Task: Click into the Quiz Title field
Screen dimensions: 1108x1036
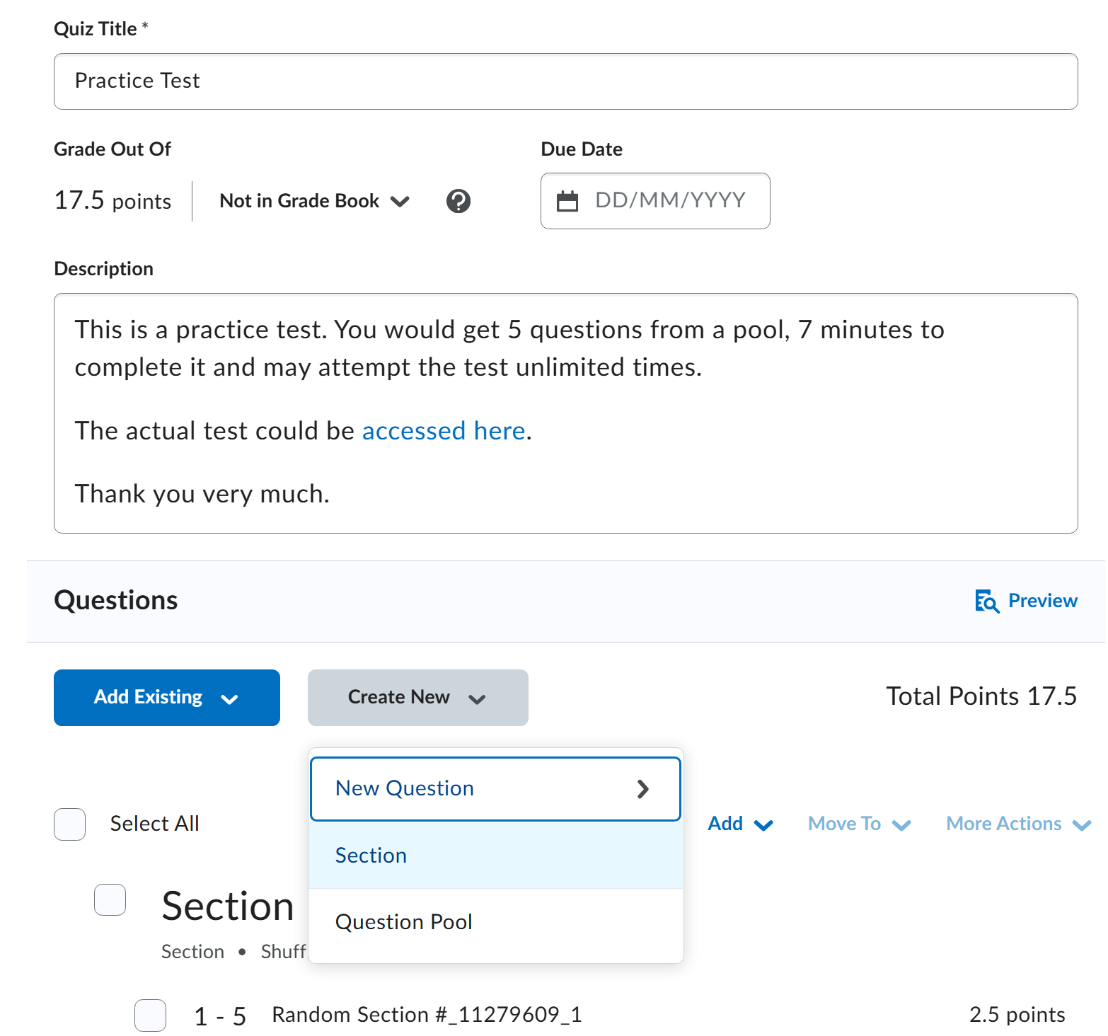Action: click(x=566, y=81)
